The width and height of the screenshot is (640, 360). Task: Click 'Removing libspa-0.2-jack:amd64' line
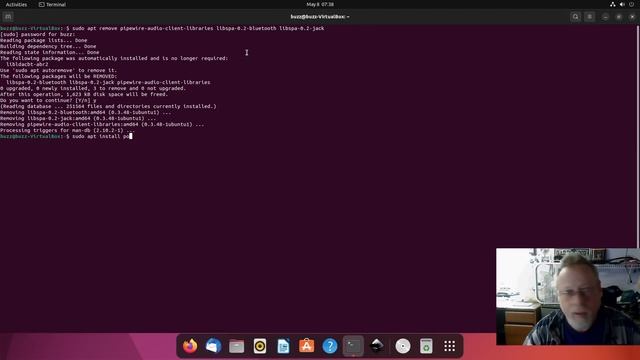click(78, 118)
